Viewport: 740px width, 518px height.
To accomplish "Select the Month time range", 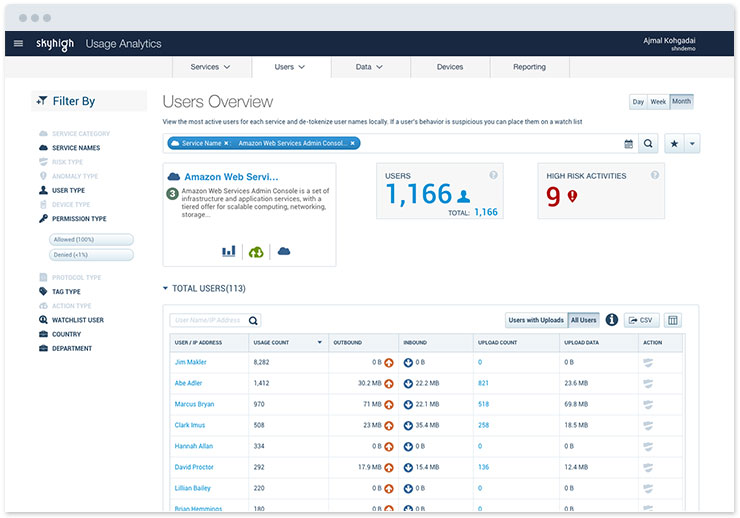I will pos(681,101).
